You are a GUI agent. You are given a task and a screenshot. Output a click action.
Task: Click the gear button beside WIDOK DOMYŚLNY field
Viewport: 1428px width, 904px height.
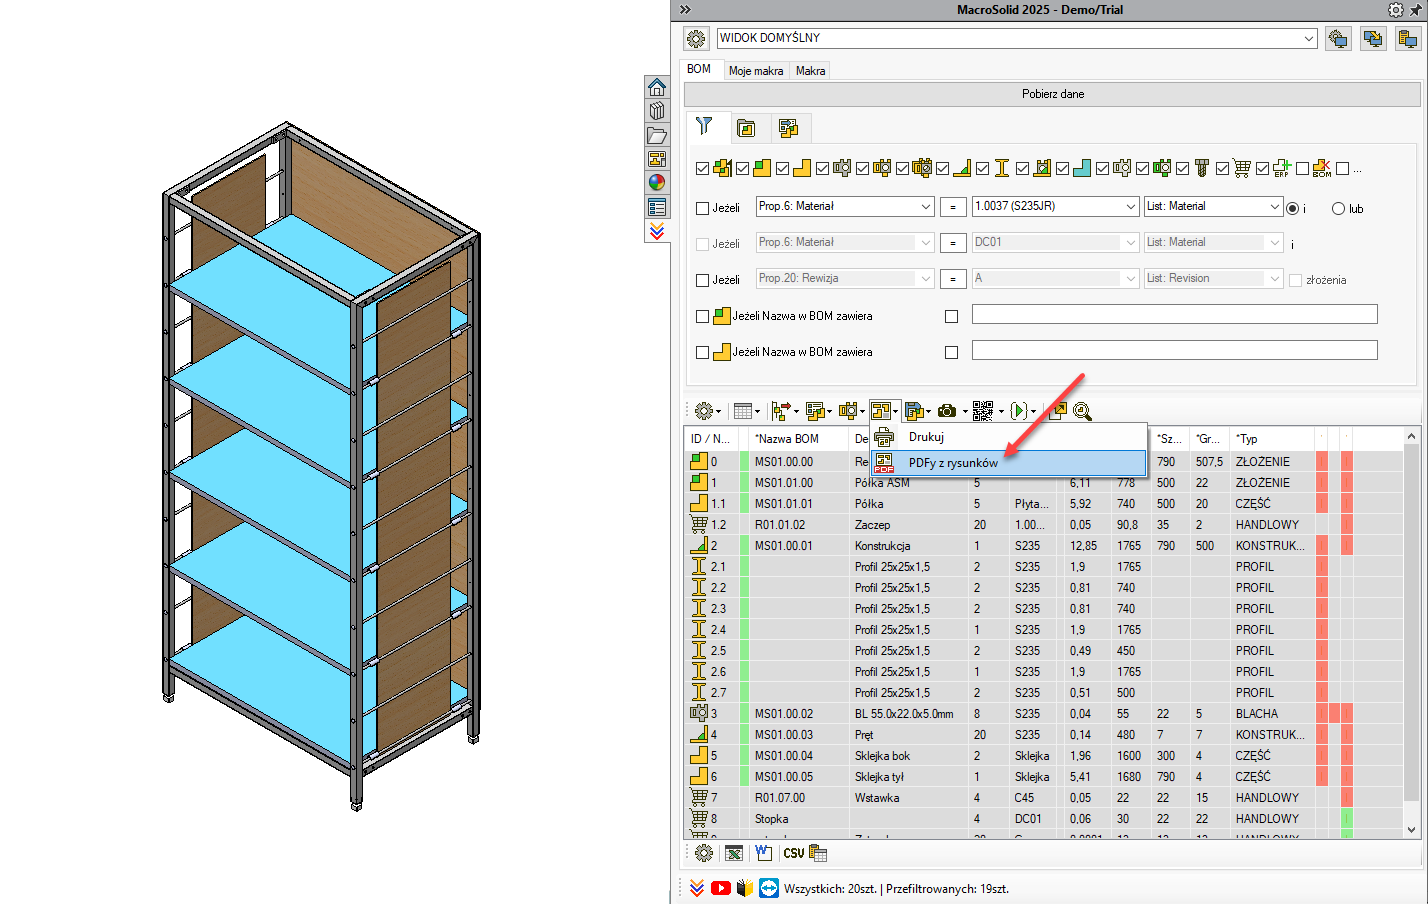tap(696, 39)
